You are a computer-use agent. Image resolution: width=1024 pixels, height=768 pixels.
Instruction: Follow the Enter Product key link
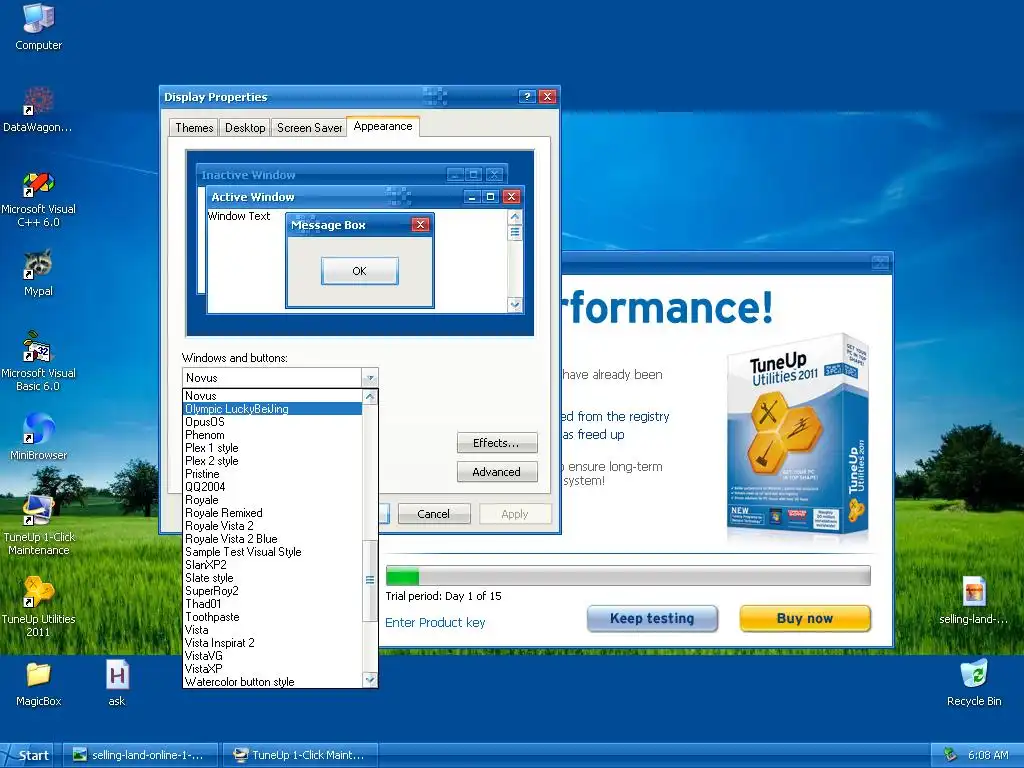(435, 622)
